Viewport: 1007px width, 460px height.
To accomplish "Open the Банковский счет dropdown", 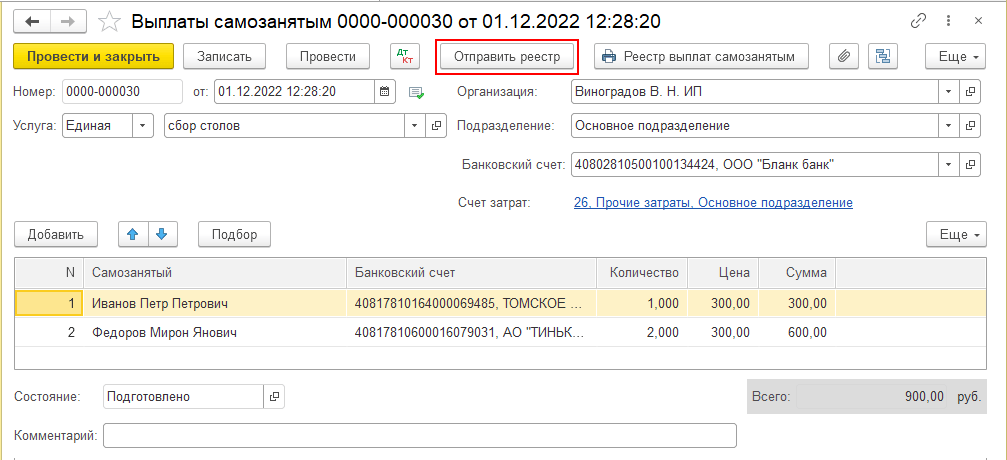I will 948,164.
